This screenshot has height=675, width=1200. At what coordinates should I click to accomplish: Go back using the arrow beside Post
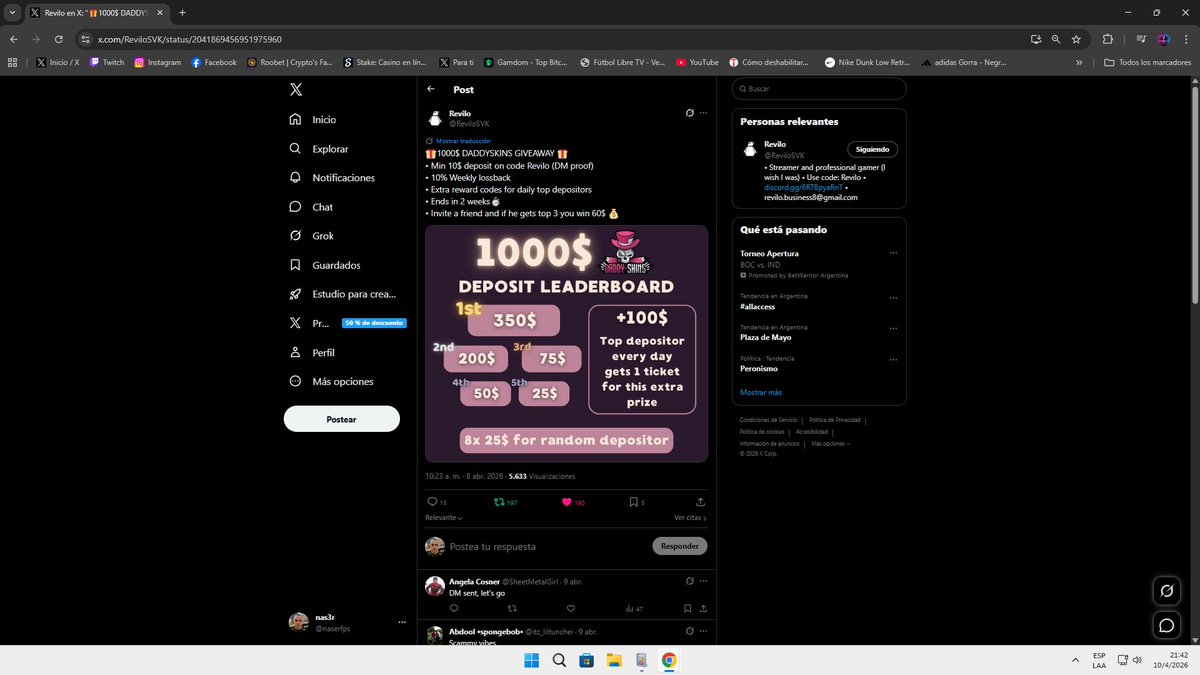[431, 89]
